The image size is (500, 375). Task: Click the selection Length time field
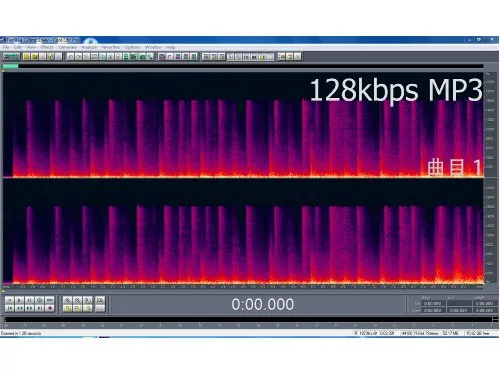[x=484, y=303]
